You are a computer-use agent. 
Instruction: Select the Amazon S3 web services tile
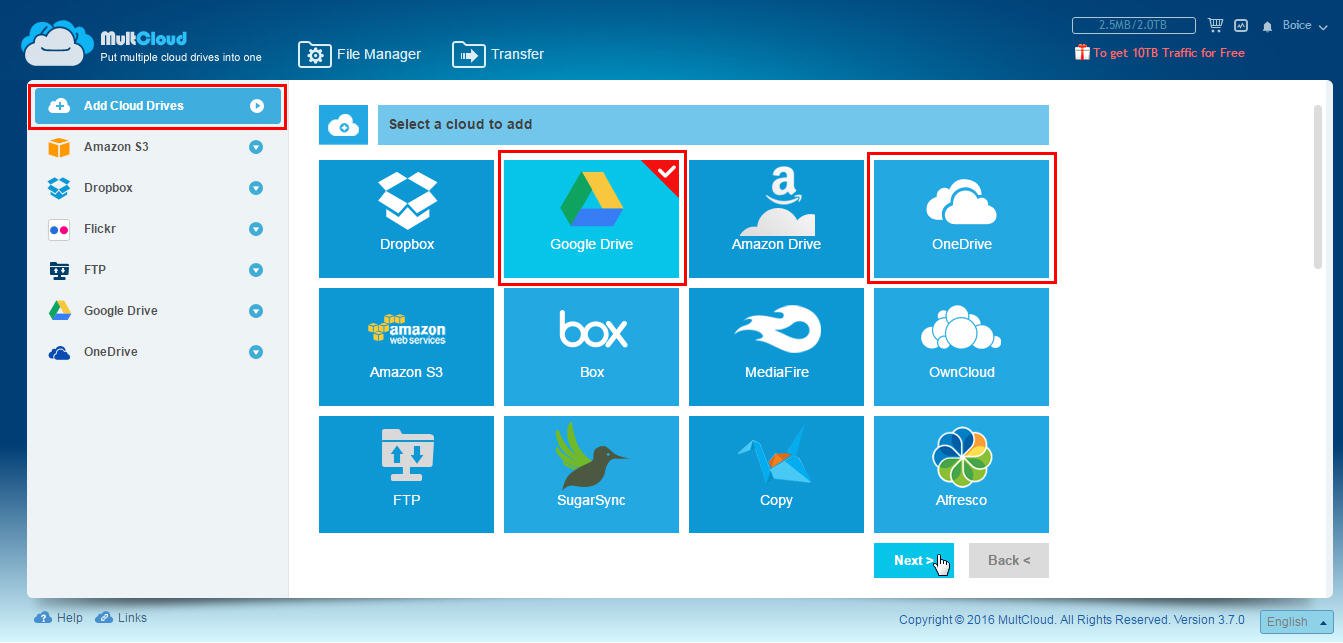pos(406,347)
